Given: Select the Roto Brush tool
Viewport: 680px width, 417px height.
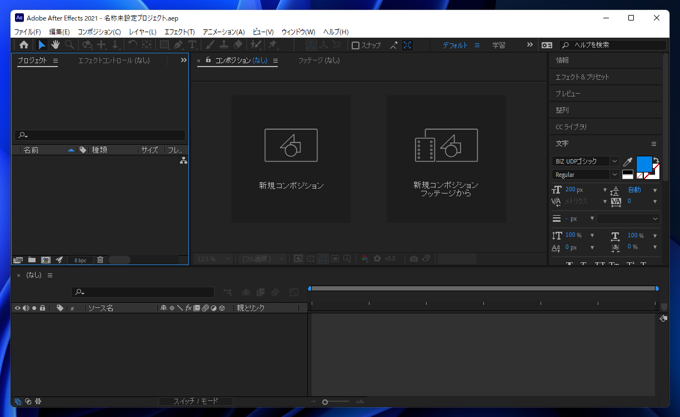Looking at the screenshot, I should tap(256, 45).
